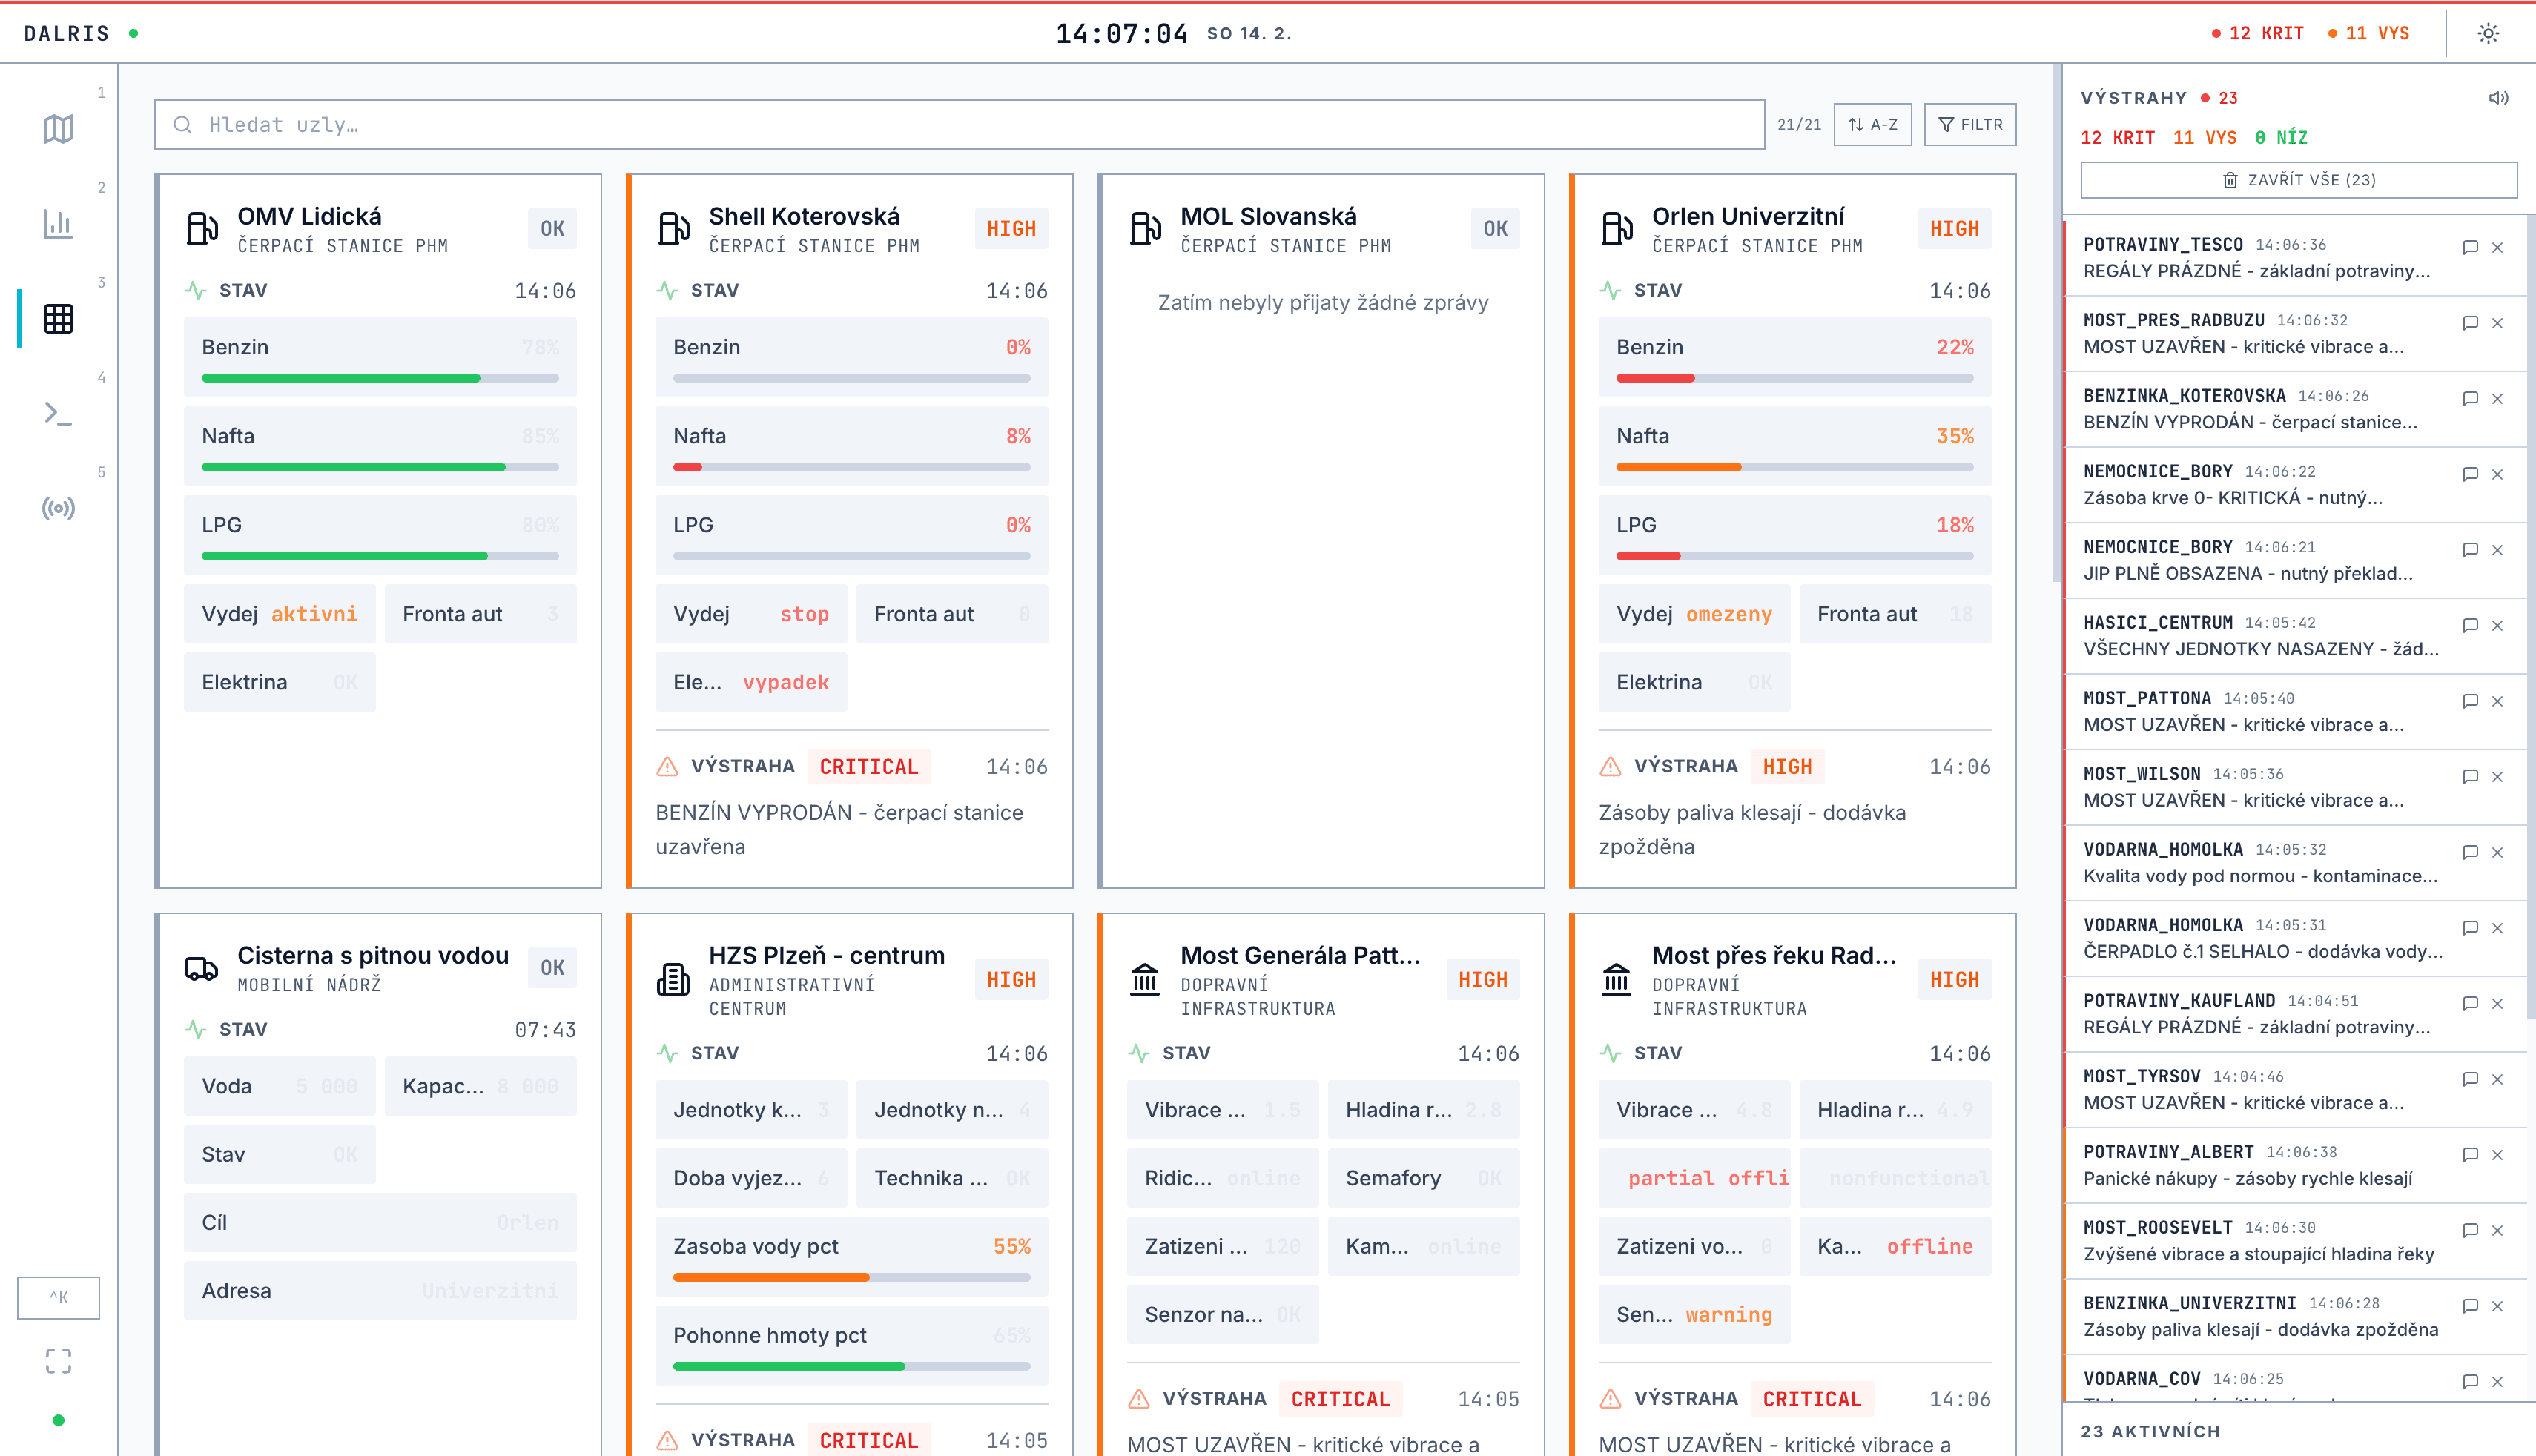Image resolution: width=2536 pixels, height=1456 pixels.
Task: Click the DALRIS logo in top bar
Action: point(66,32)
